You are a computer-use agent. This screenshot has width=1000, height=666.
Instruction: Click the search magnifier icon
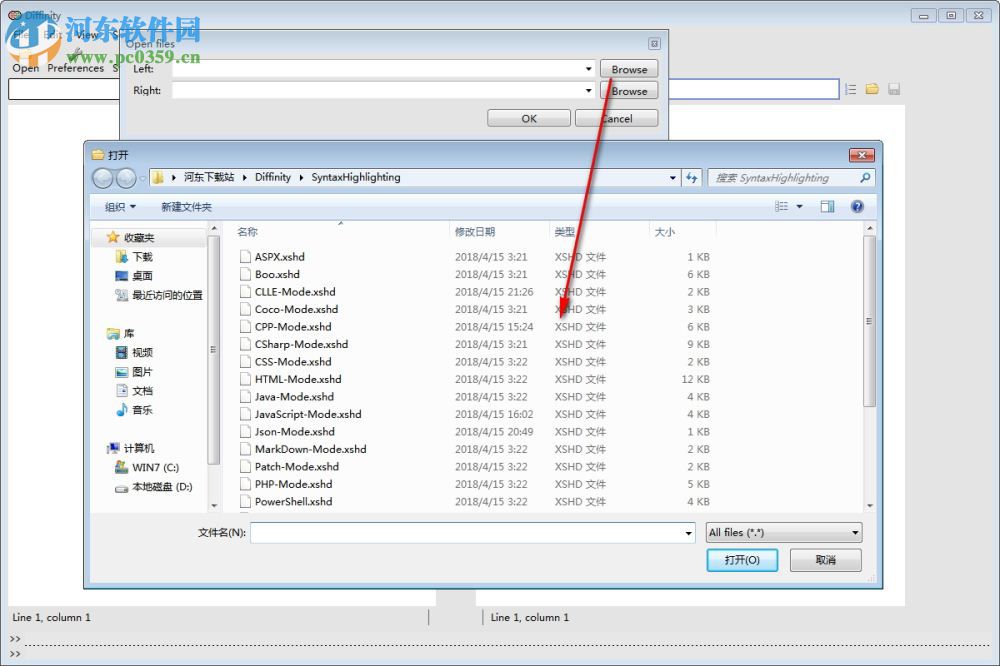coord(865,178)
